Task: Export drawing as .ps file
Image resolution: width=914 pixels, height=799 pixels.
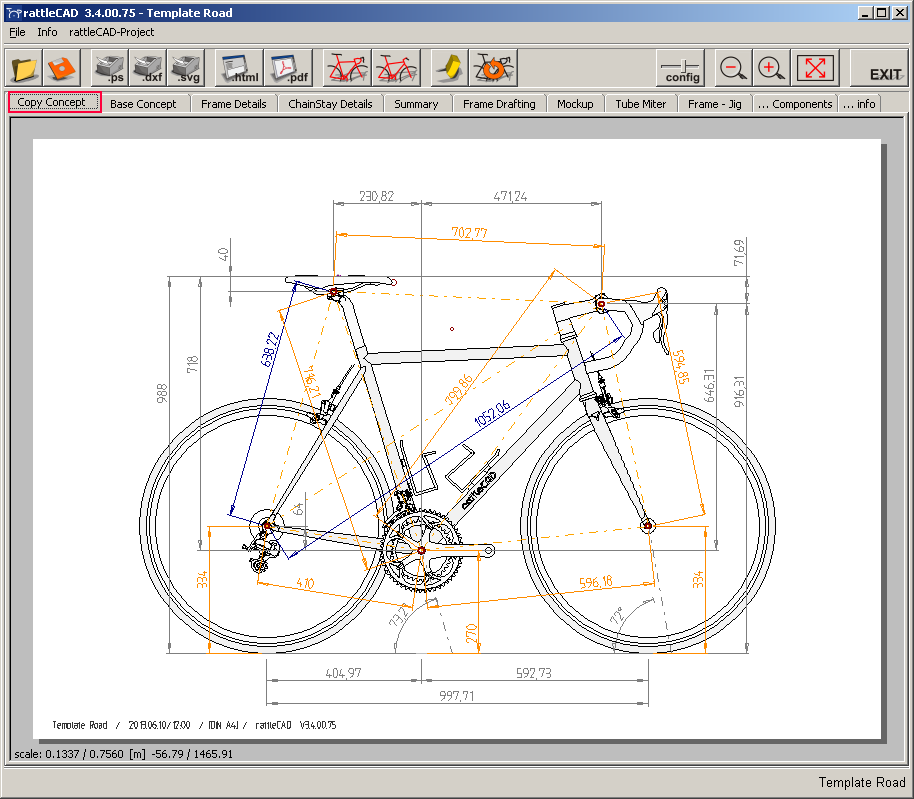Action: point(110,68)
